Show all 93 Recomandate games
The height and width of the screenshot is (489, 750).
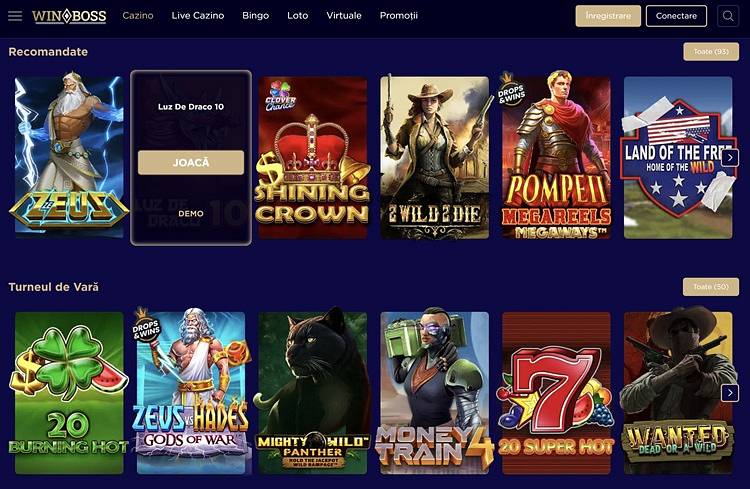point(711,52)
